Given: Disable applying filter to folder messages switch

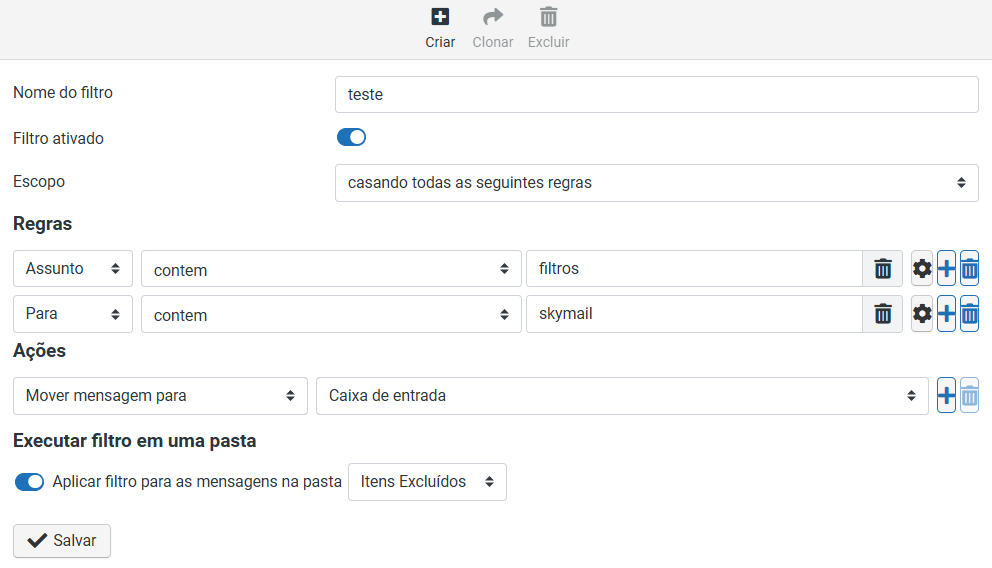Looking at the screenshot, I should point(29,482).
